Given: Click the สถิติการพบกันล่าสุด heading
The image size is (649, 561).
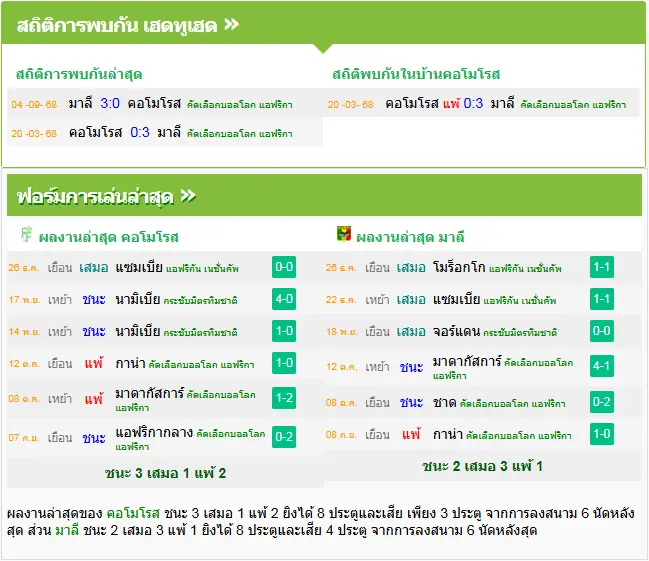Looking at the screenshot, I should tap(79, 74).
